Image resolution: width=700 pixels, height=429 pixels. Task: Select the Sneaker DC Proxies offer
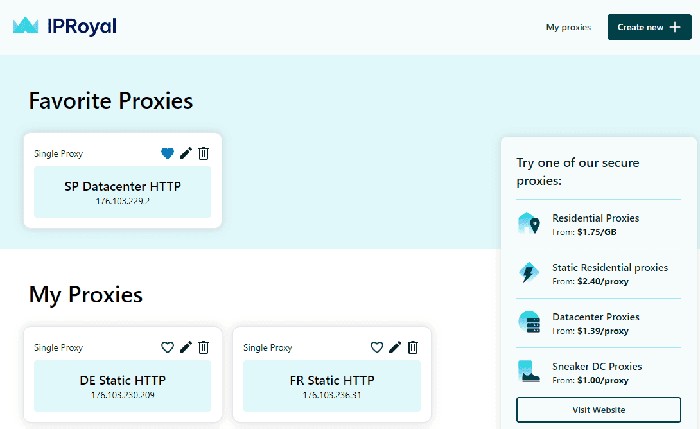pos(595,371)
